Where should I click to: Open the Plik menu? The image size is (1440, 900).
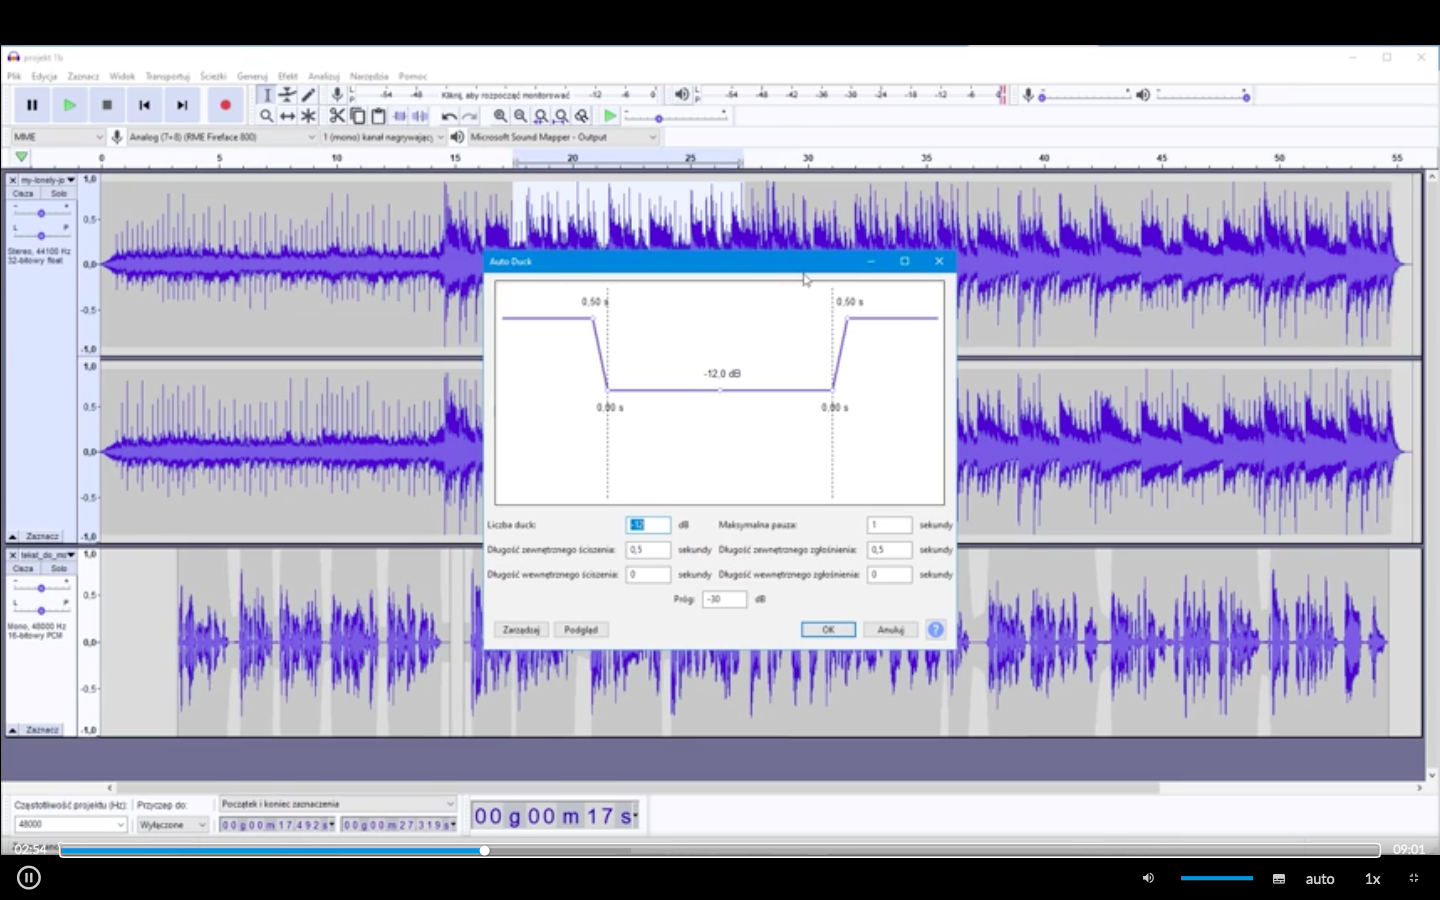14,76
